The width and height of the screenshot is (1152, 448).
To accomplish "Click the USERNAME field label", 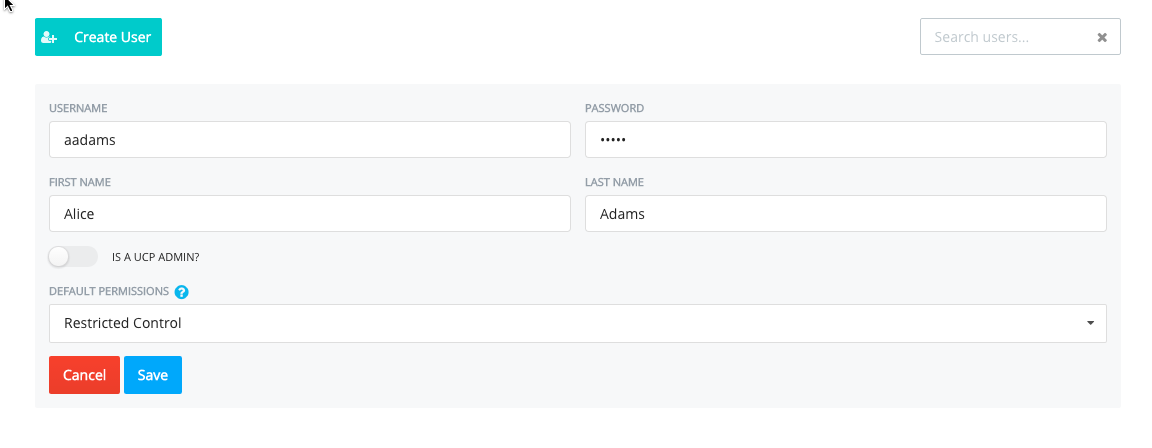I will click(x=78, y=108).
